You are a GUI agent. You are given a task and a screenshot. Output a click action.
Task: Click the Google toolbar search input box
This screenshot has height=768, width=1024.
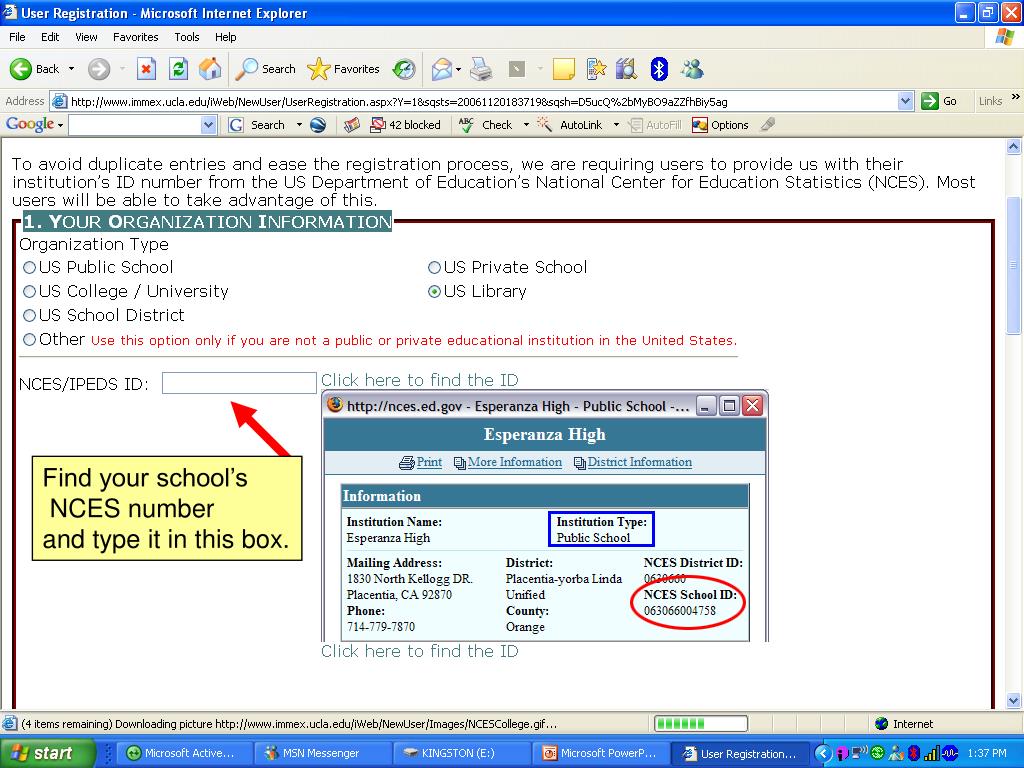pyautogui.click(x=135, y=125)
